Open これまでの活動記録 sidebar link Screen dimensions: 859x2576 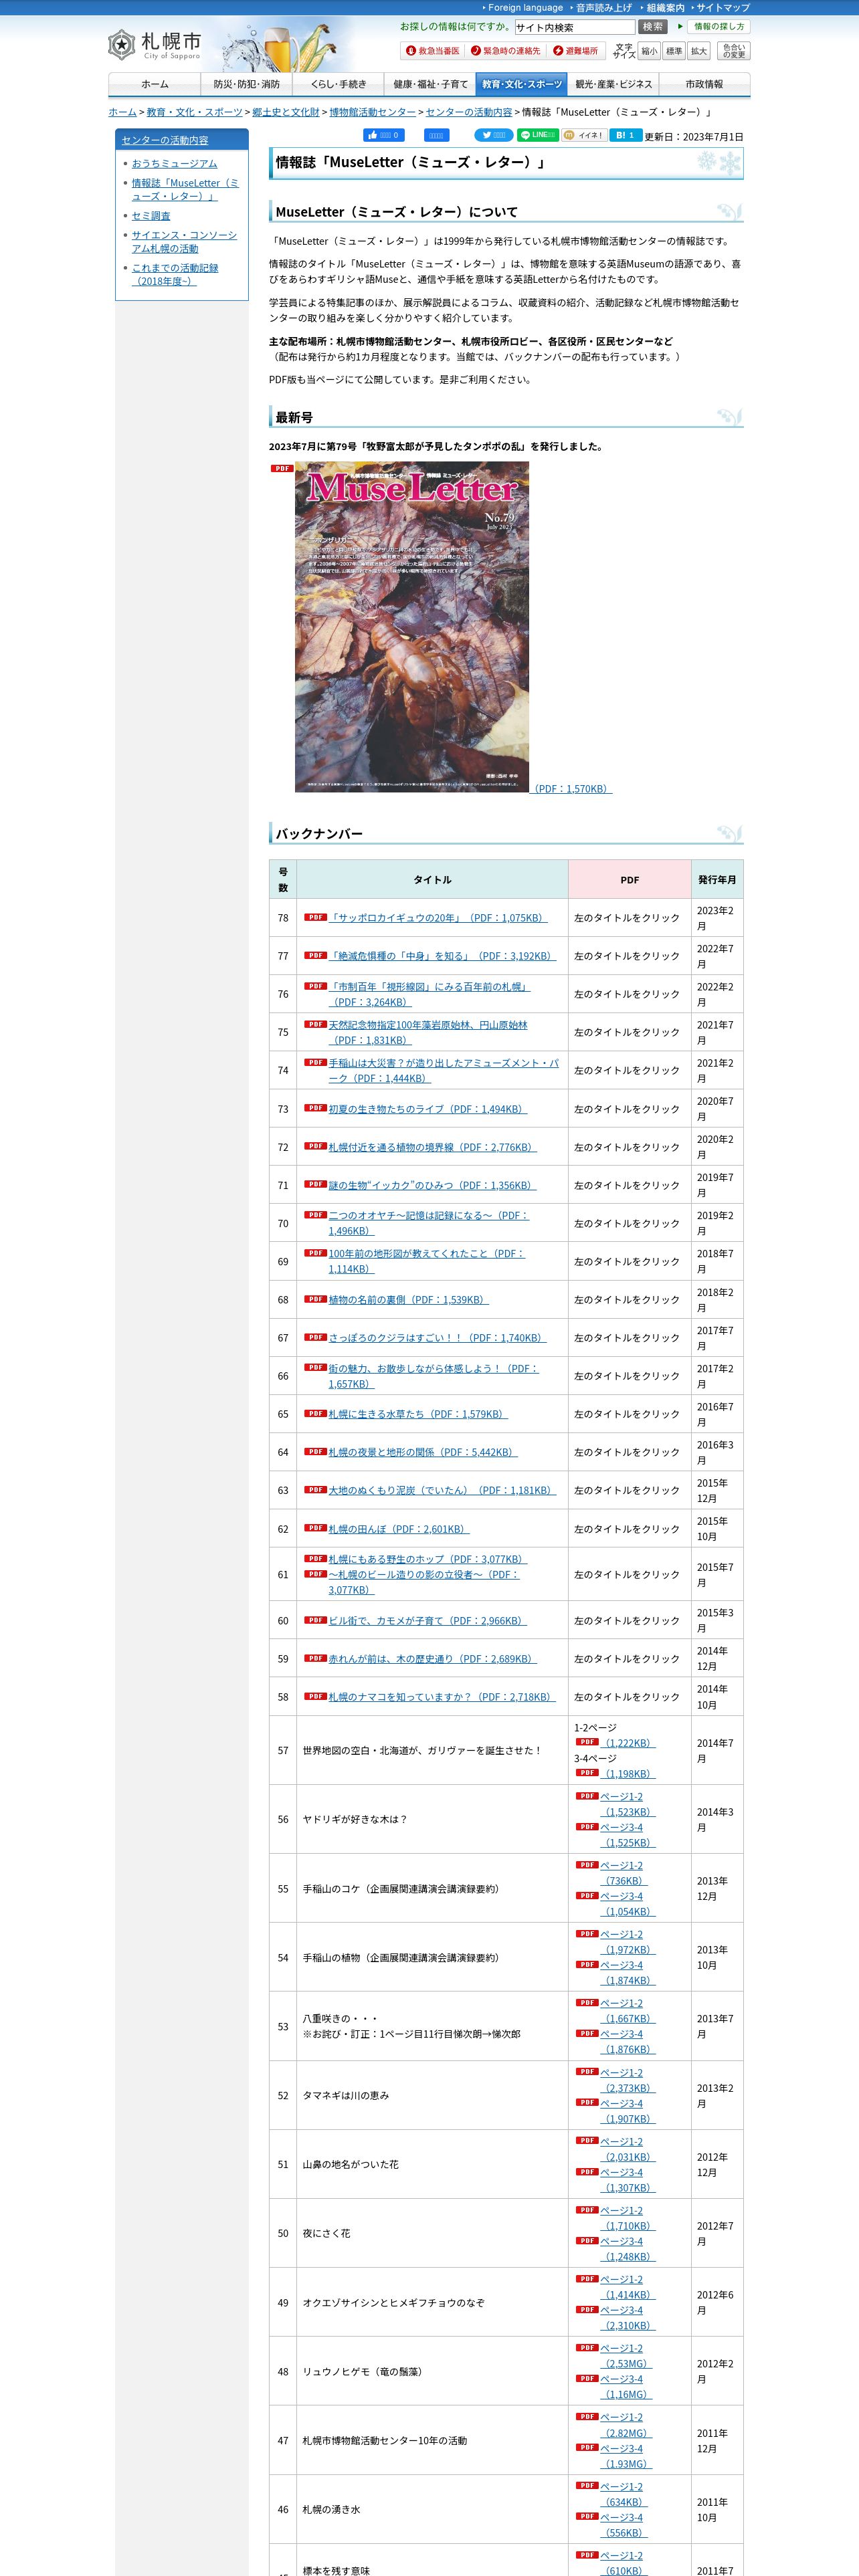[175, 274]
